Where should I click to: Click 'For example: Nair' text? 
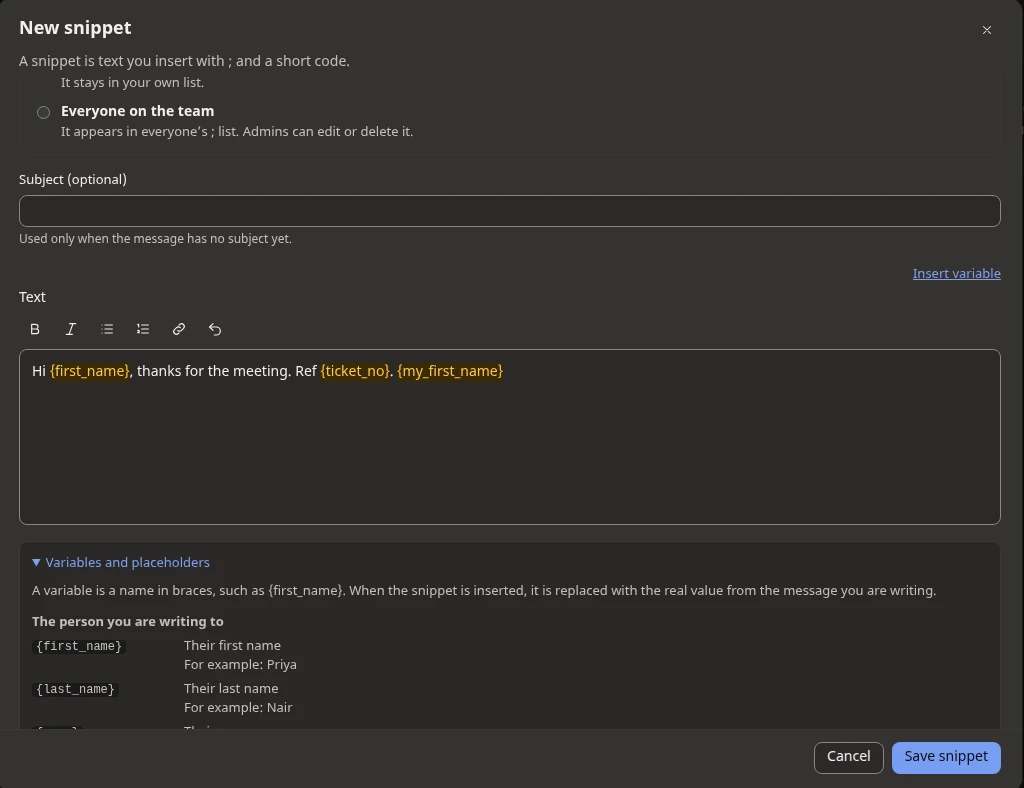pyautogui.click(x=238, y=708)
